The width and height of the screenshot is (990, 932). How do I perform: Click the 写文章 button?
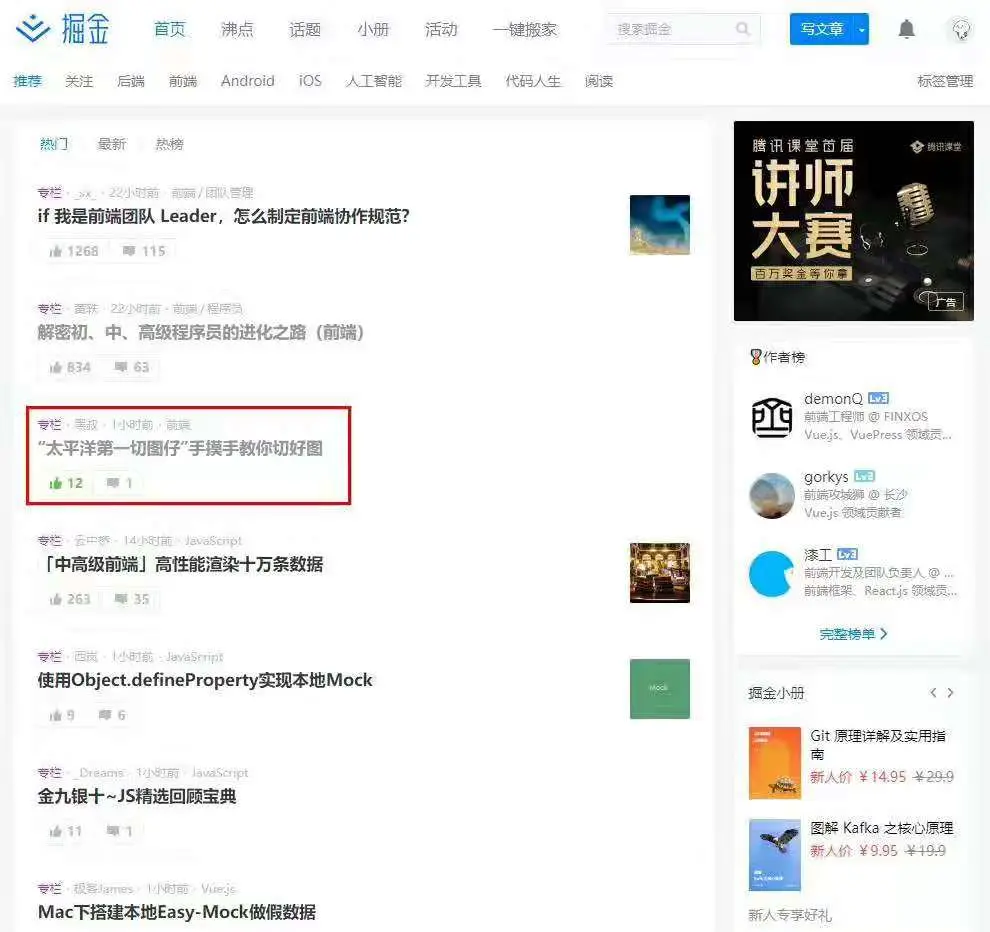pos(821,29)
